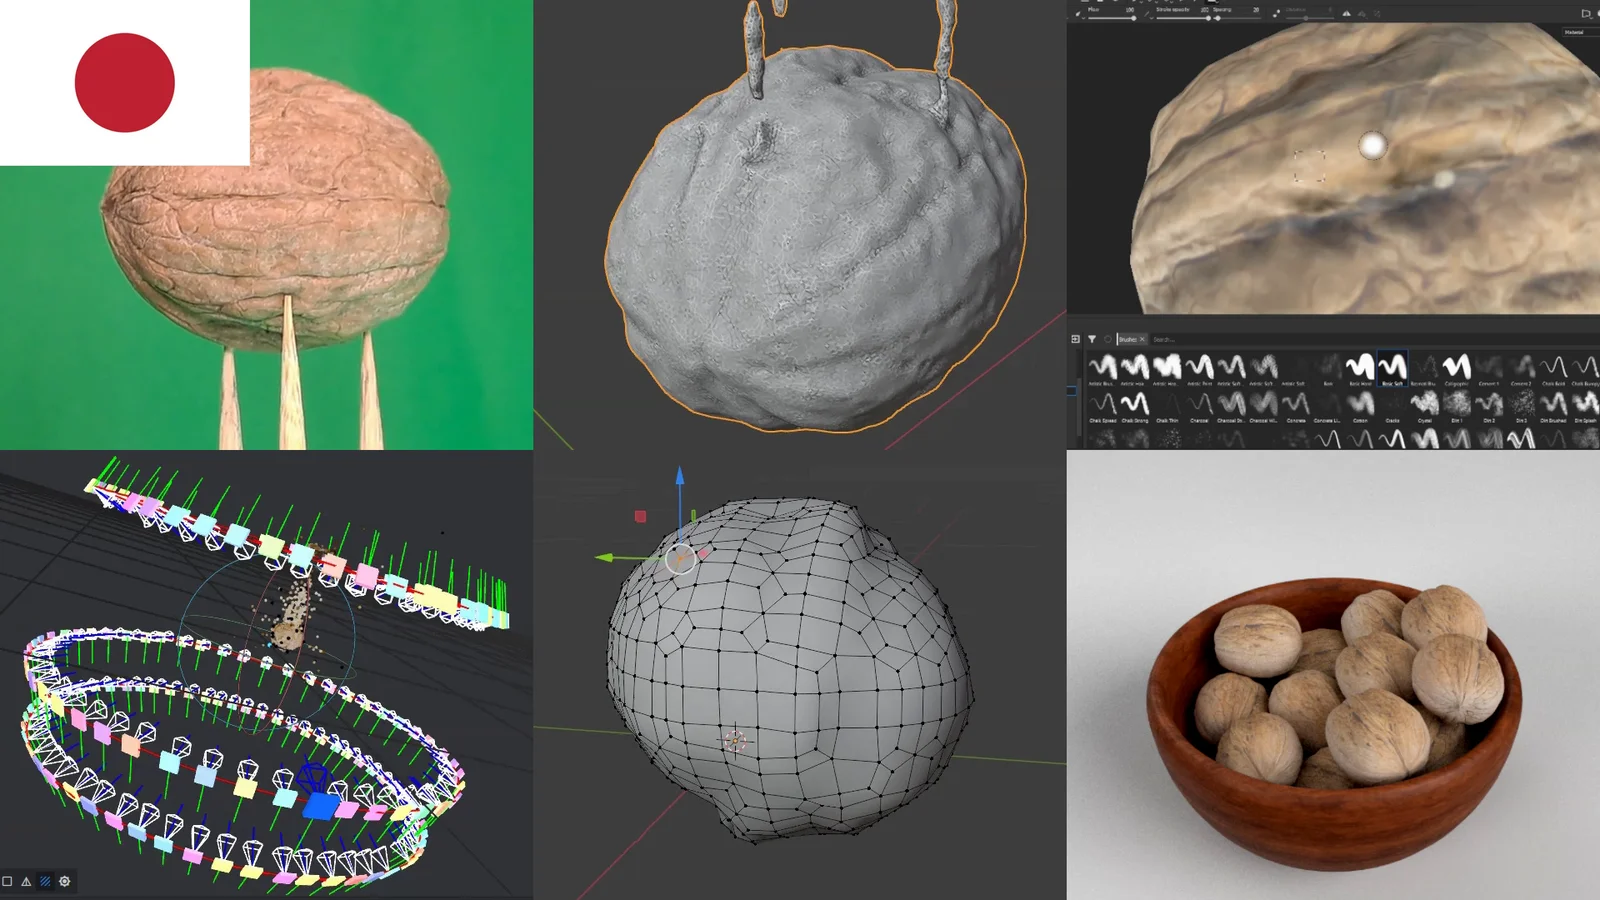Toggle the blue hatched display mode icon

pos(45,881)
